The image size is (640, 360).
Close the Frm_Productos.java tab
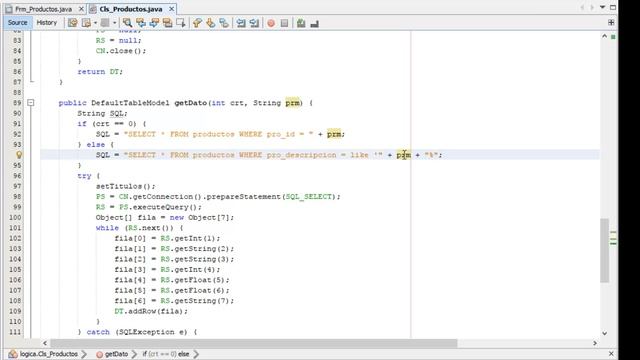pyautogui.click(x=81, y=9)
